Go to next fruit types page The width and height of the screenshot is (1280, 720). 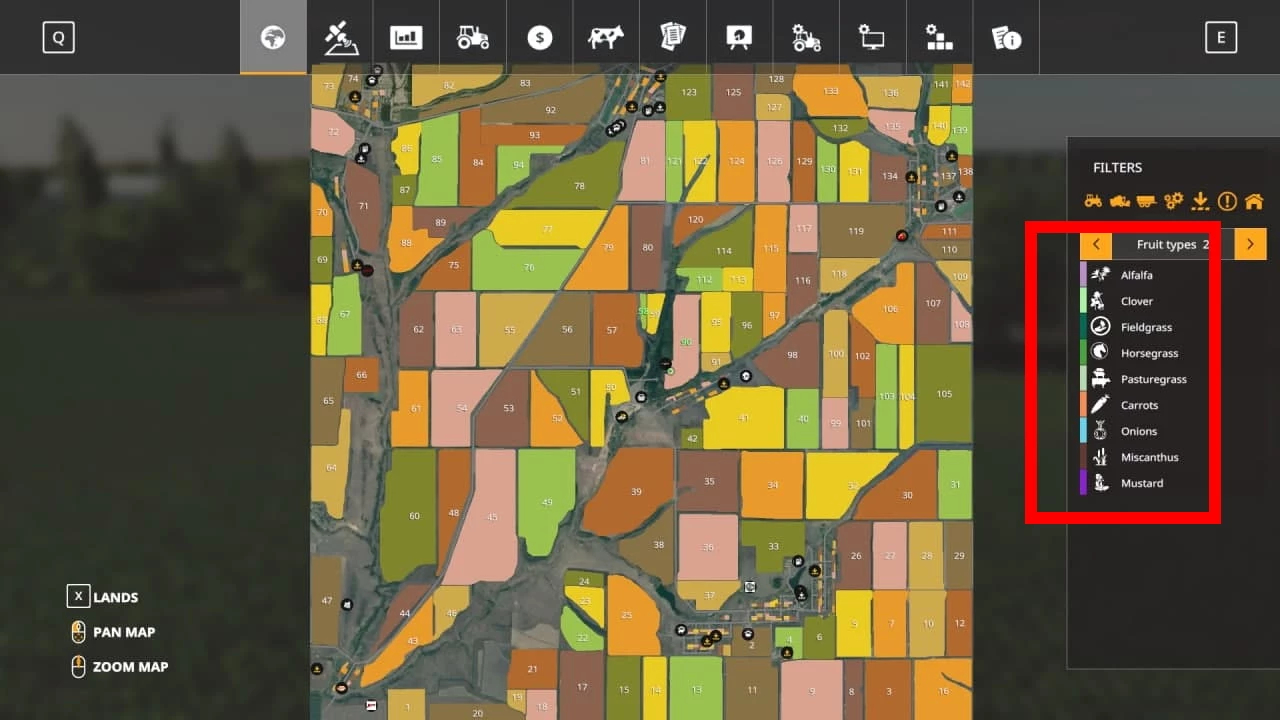pyautogui.click(x=1250, y=244)
